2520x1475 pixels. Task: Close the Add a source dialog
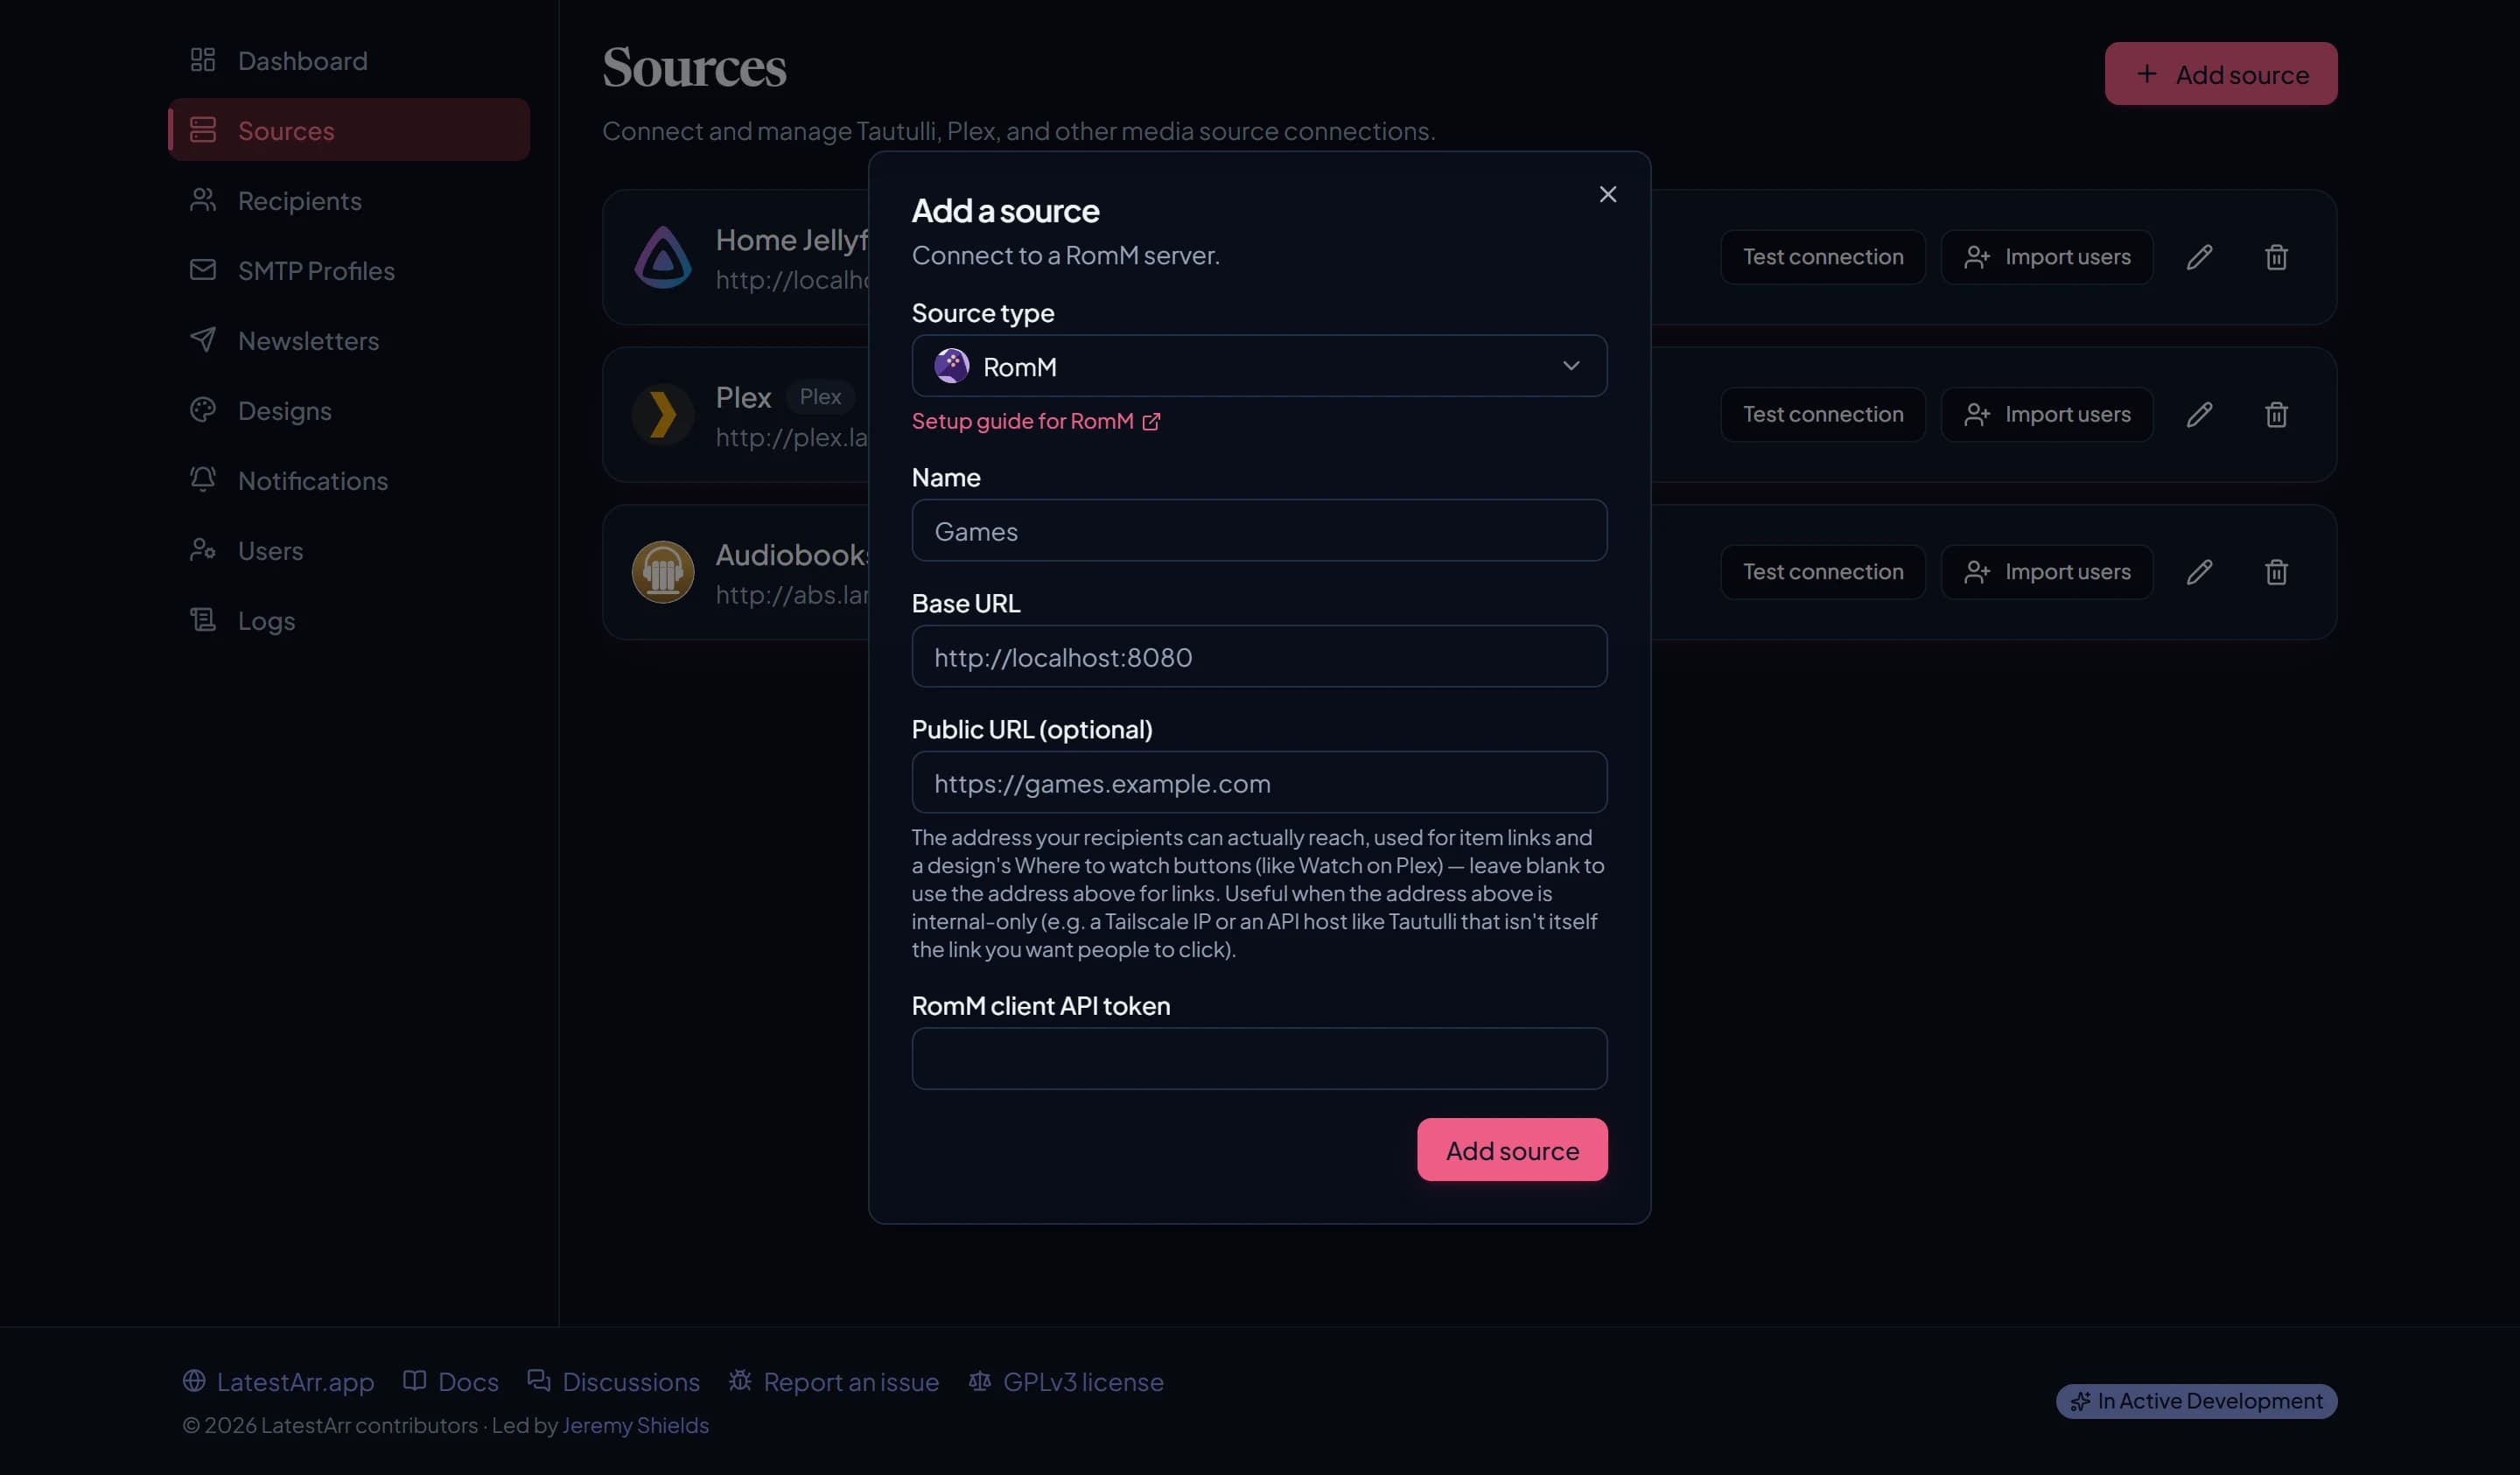1607,194
